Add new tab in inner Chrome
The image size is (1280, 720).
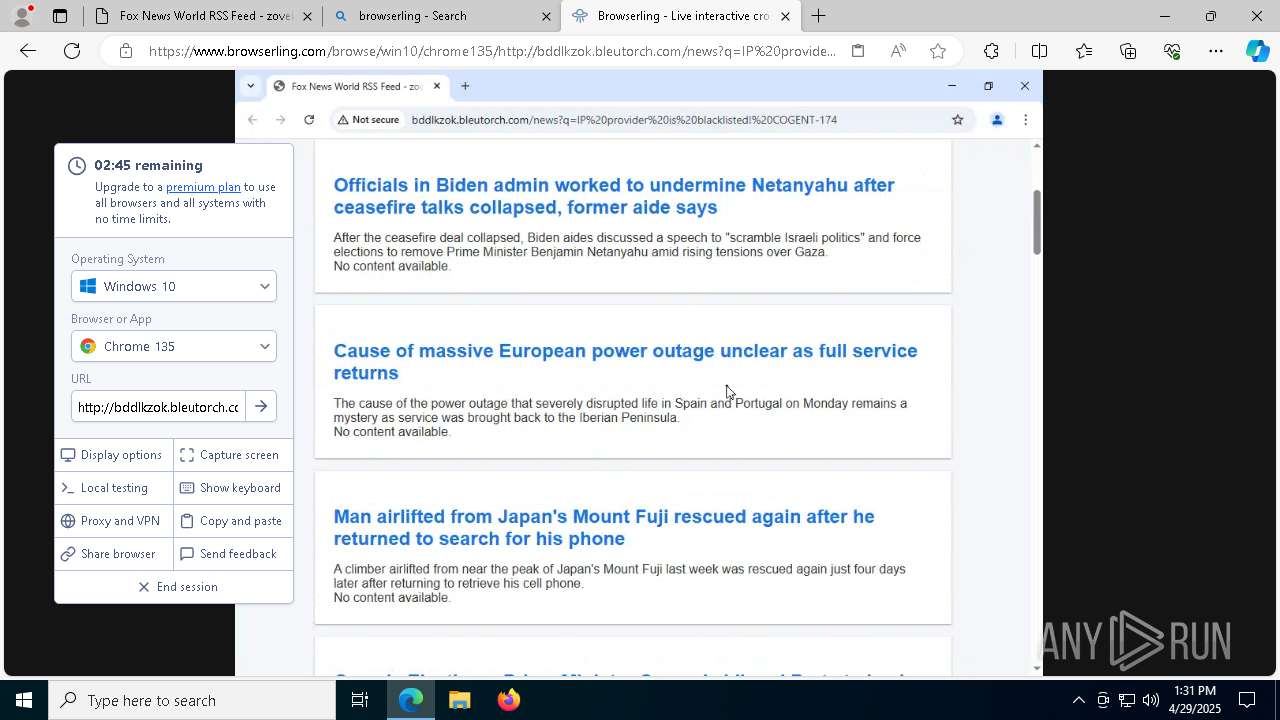point(465,86)
